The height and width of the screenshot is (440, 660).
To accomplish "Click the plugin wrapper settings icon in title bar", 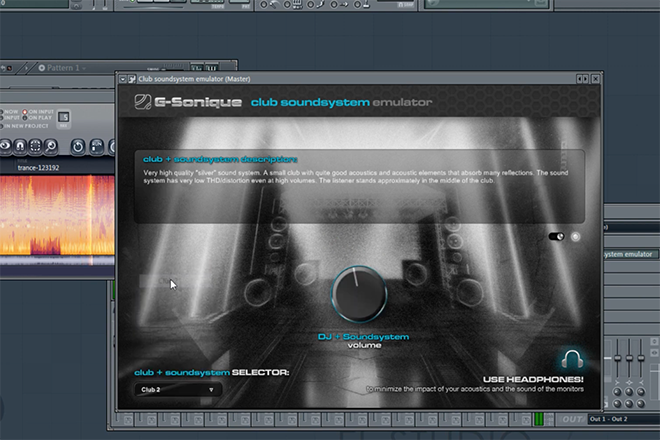I will click(132, 79).
